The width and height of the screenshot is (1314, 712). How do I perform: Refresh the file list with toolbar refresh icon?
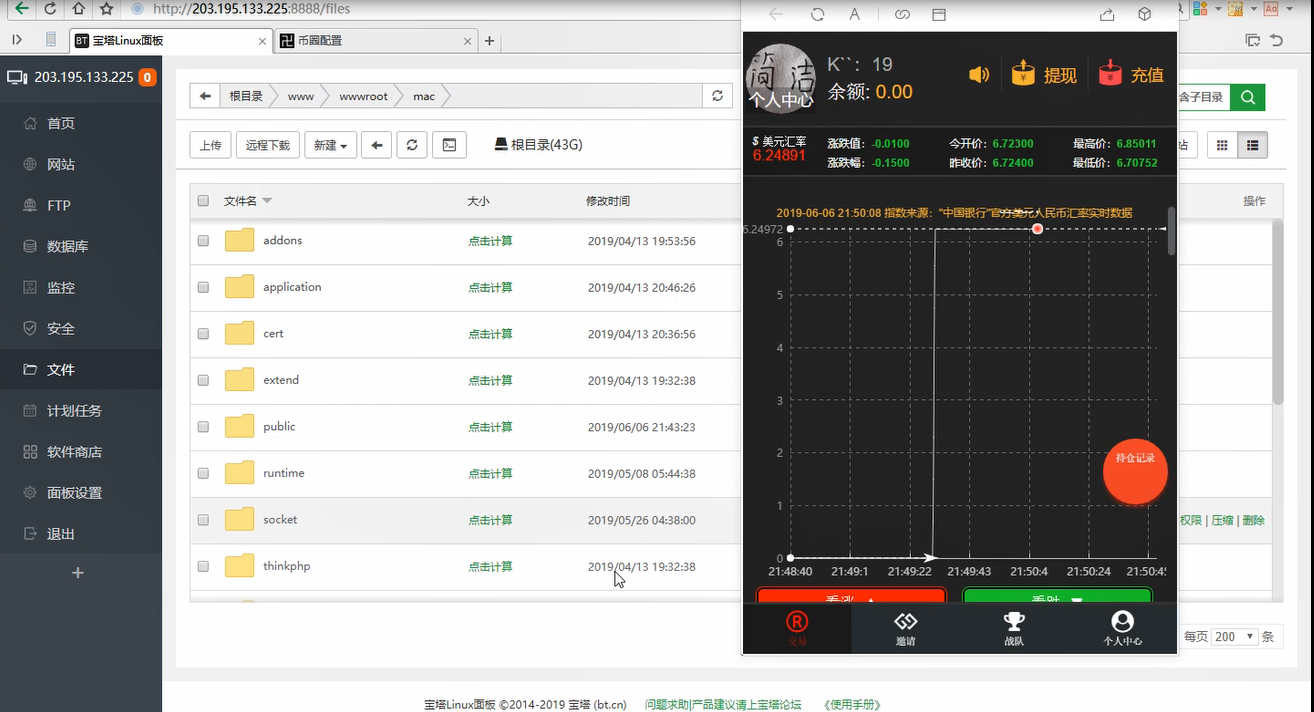click(x=411, y=145)
